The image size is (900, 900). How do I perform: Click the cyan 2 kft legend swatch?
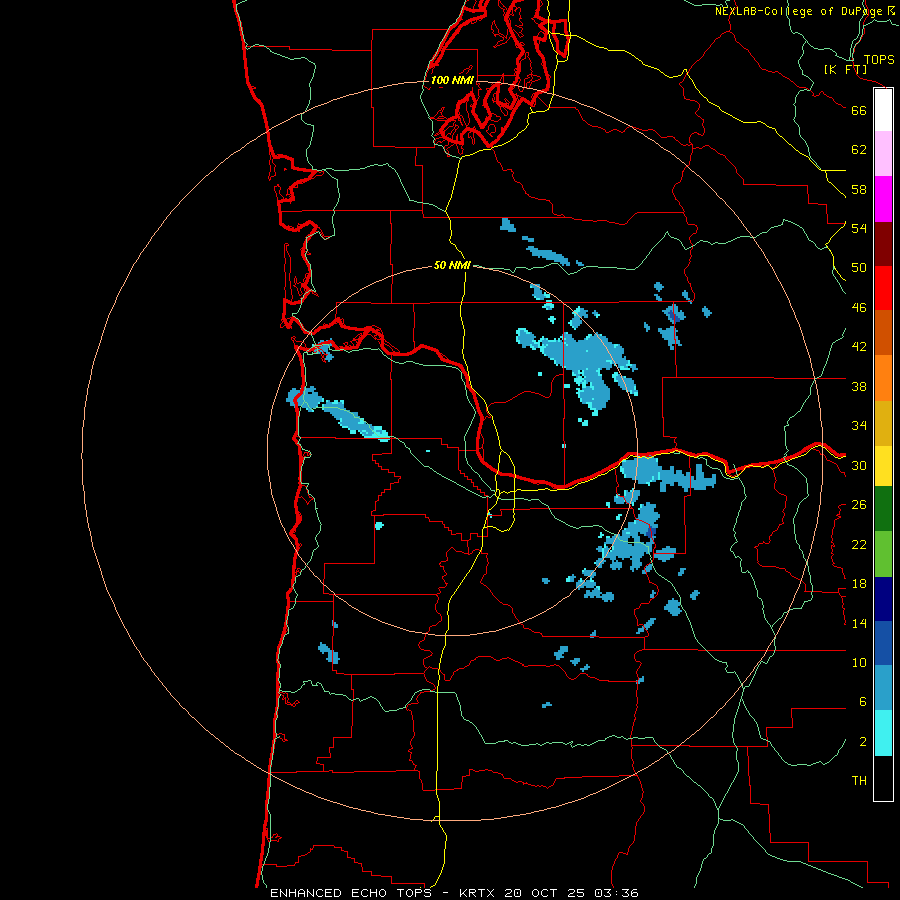883,733
